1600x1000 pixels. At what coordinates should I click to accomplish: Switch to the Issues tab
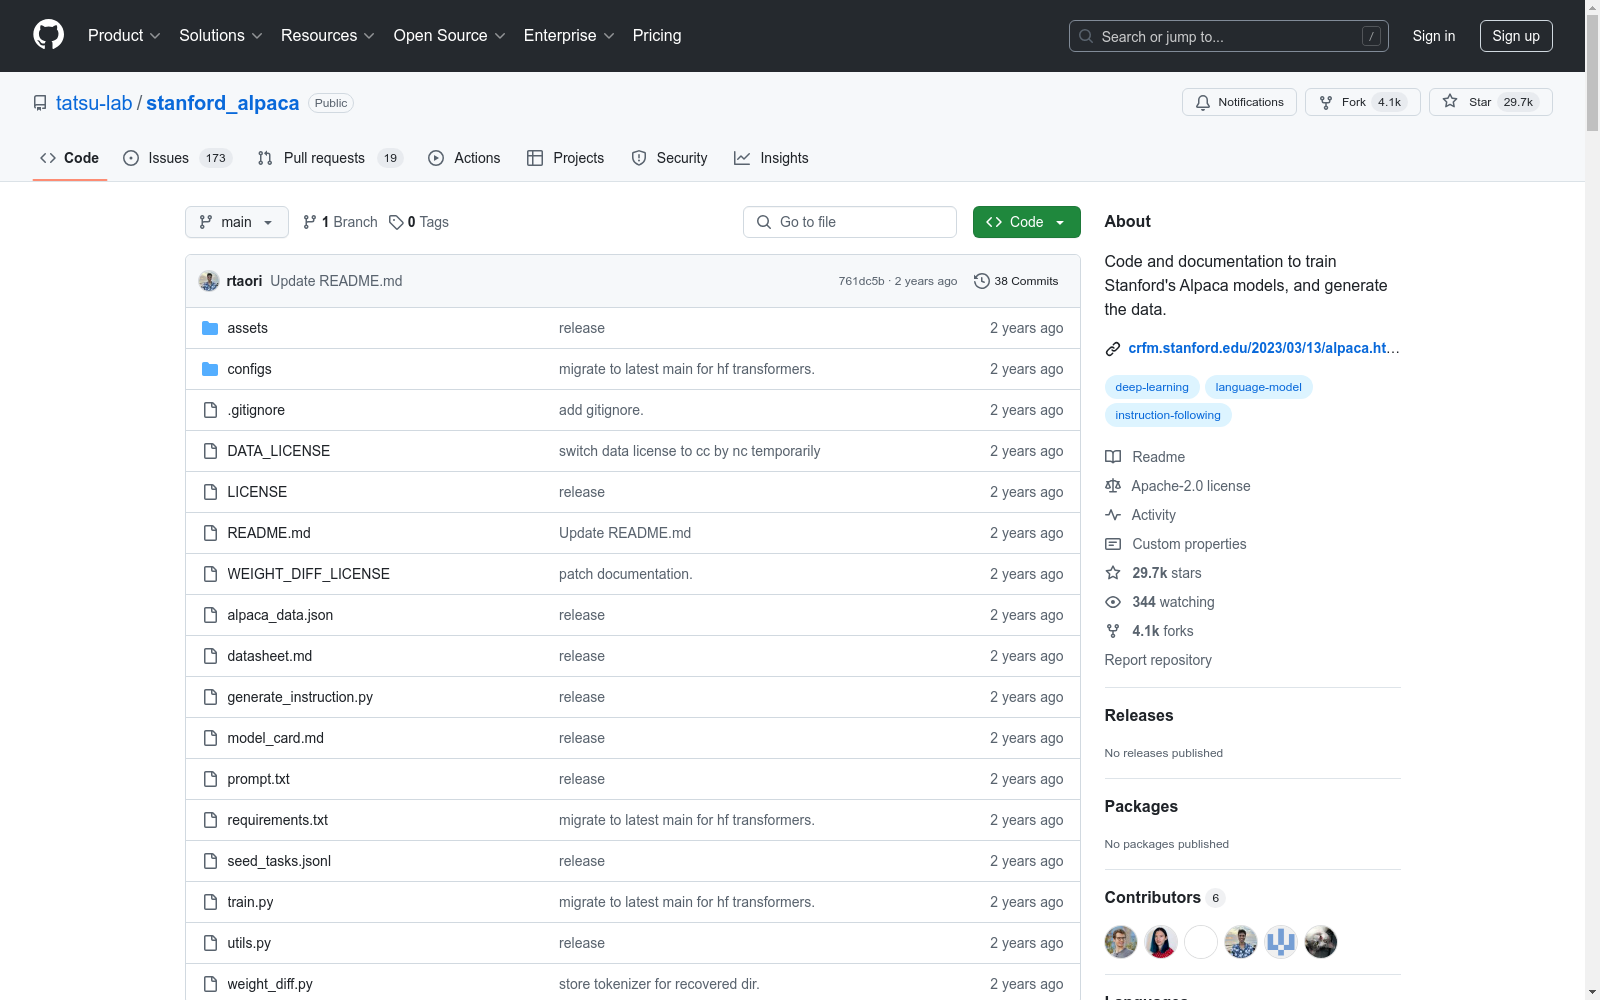pyautogui.click(x=177, y=158)
